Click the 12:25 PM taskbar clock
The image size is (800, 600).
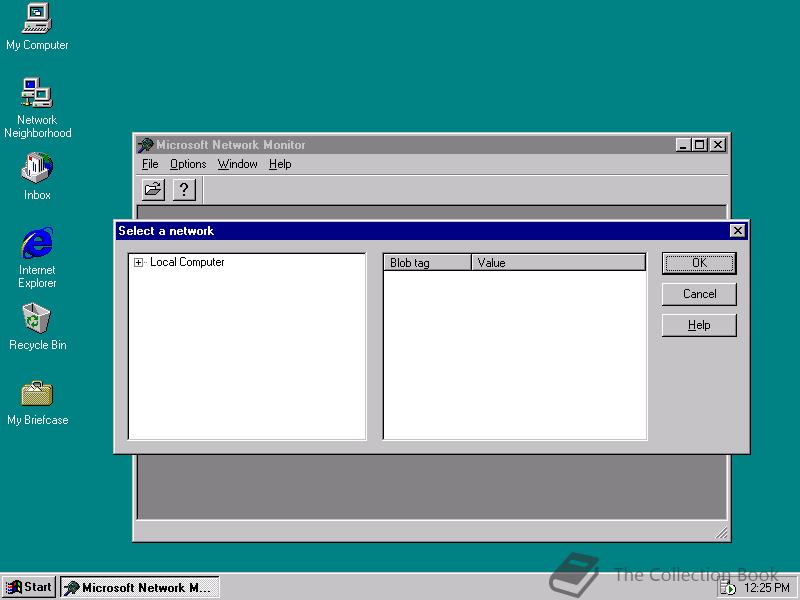[x=766, y=588]
